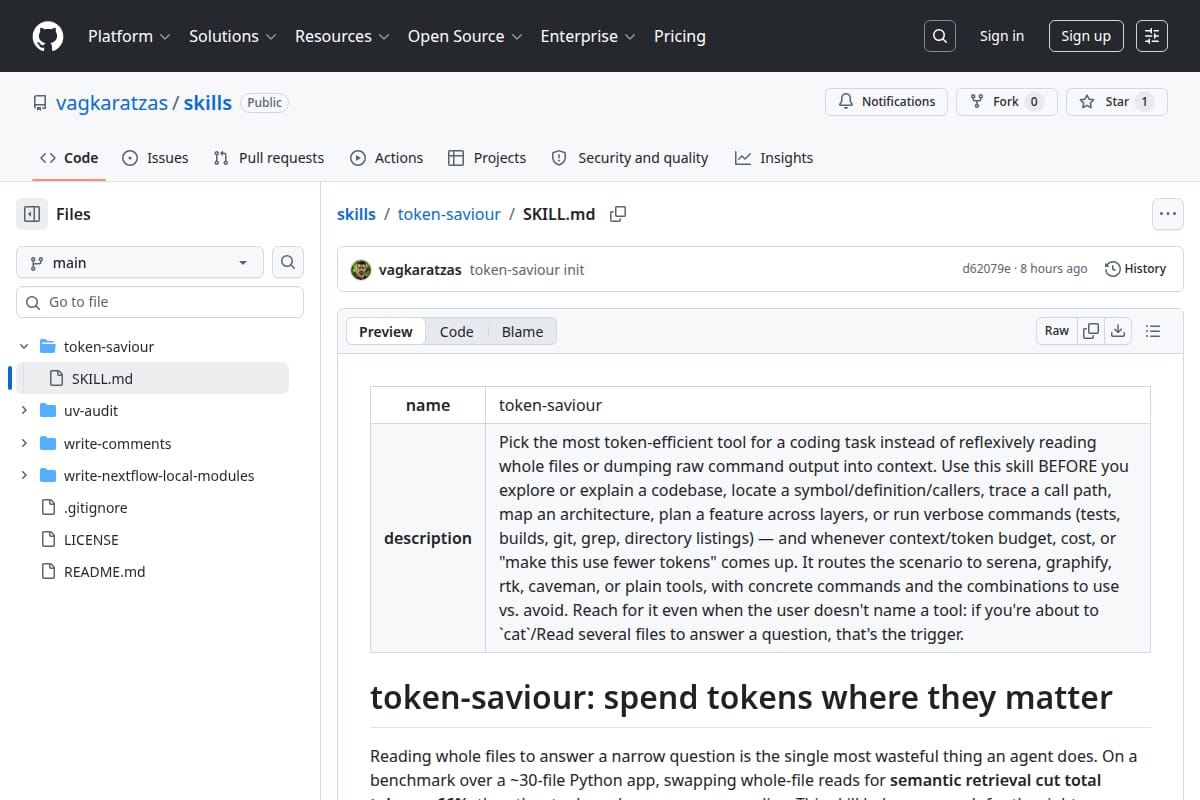Open the Projects tab

487,158
